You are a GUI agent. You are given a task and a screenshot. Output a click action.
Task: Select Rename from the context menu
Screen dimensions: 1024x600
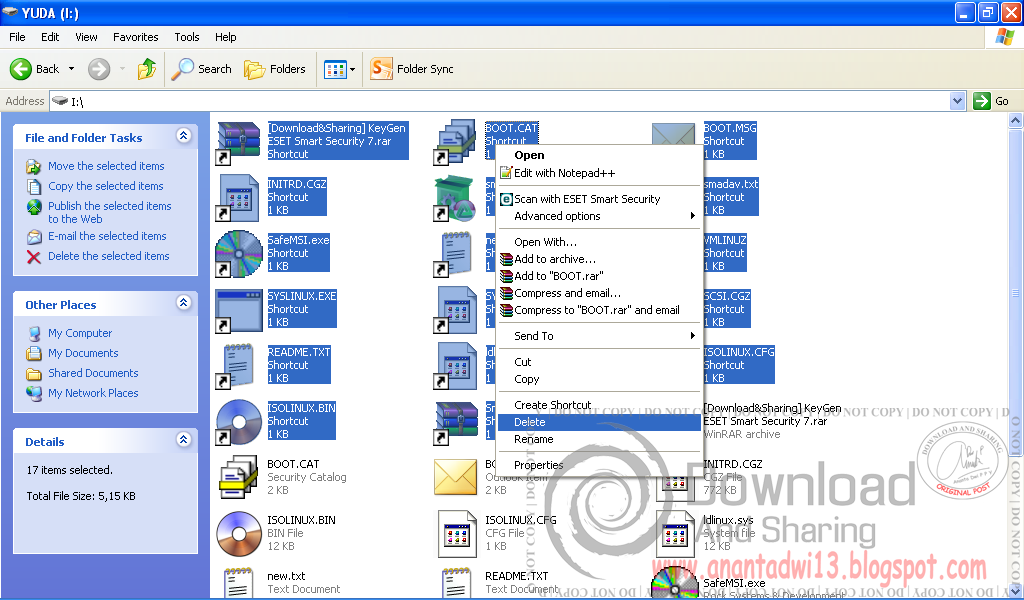533,439
